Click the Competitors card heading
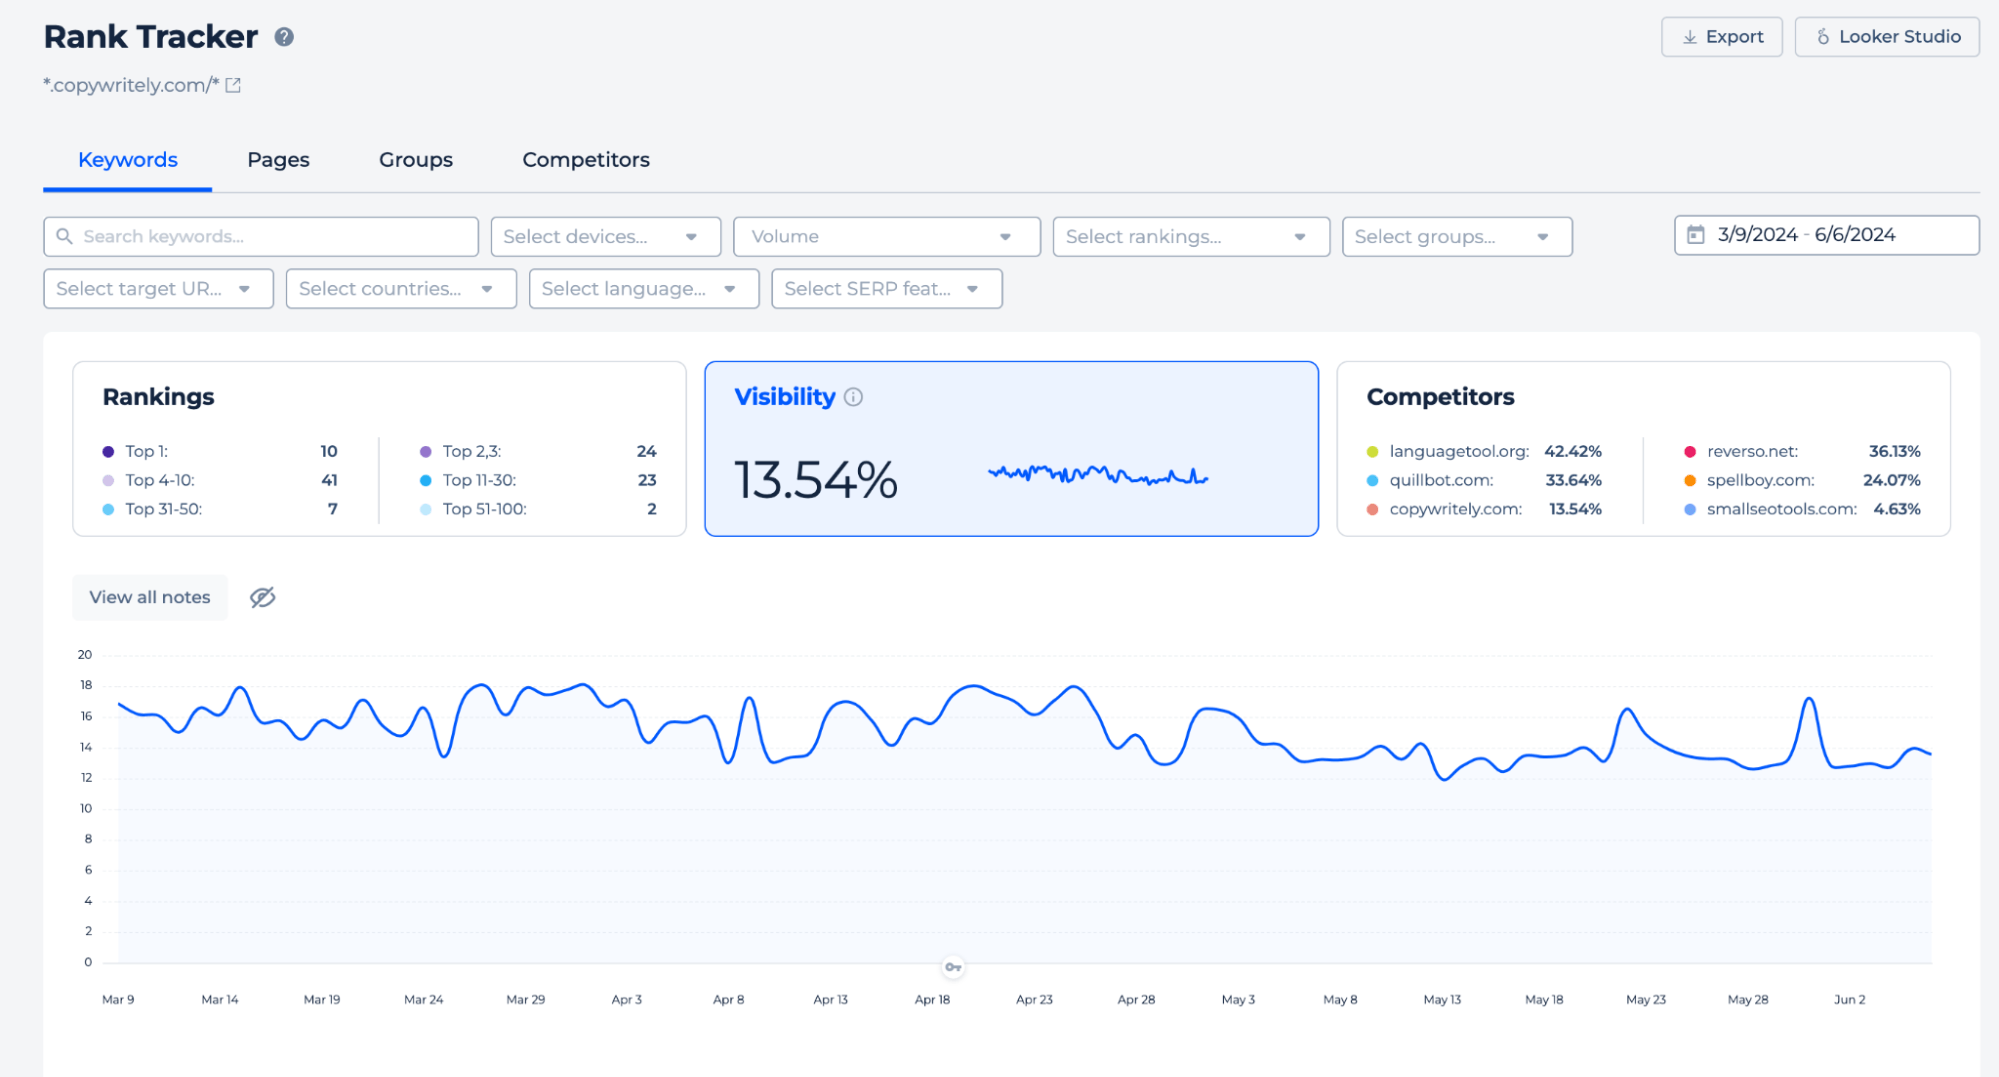1999x1077 pixels. tap(1440, 397)
